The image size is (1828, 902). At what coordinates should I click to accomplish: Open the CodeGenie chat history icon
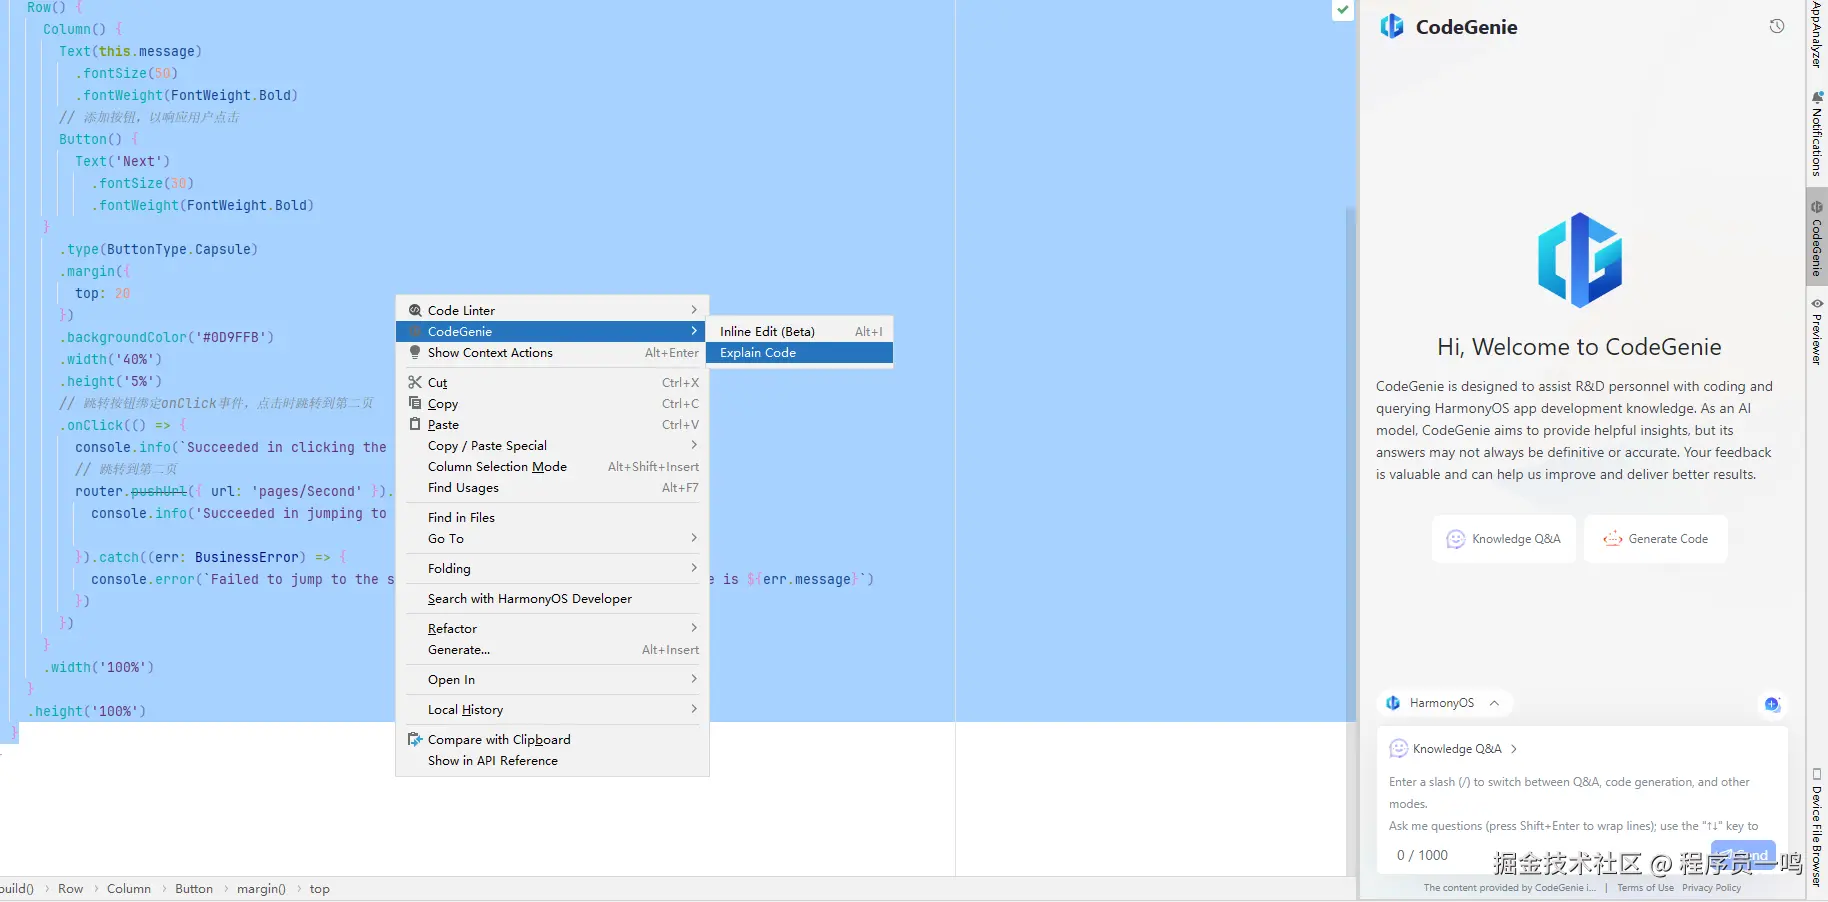pos(1776,27)
